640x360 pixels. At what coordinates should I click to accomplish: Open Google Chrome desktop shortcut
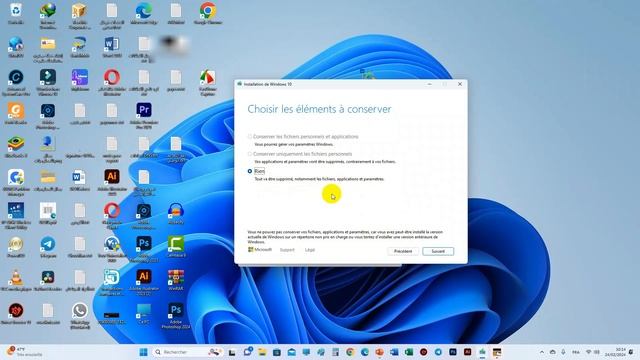208,13
